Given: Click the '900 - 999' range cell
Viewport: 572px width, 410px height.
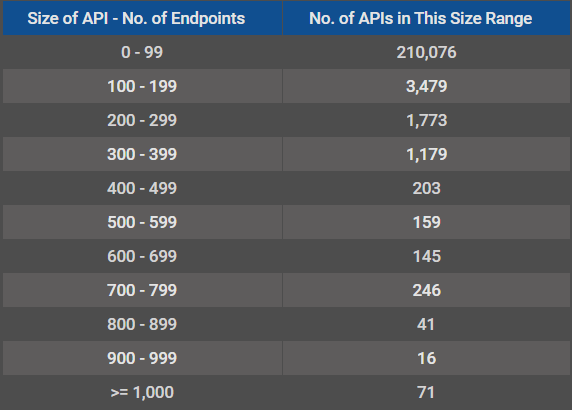Looking at the screenshot, I should (142, 358).
